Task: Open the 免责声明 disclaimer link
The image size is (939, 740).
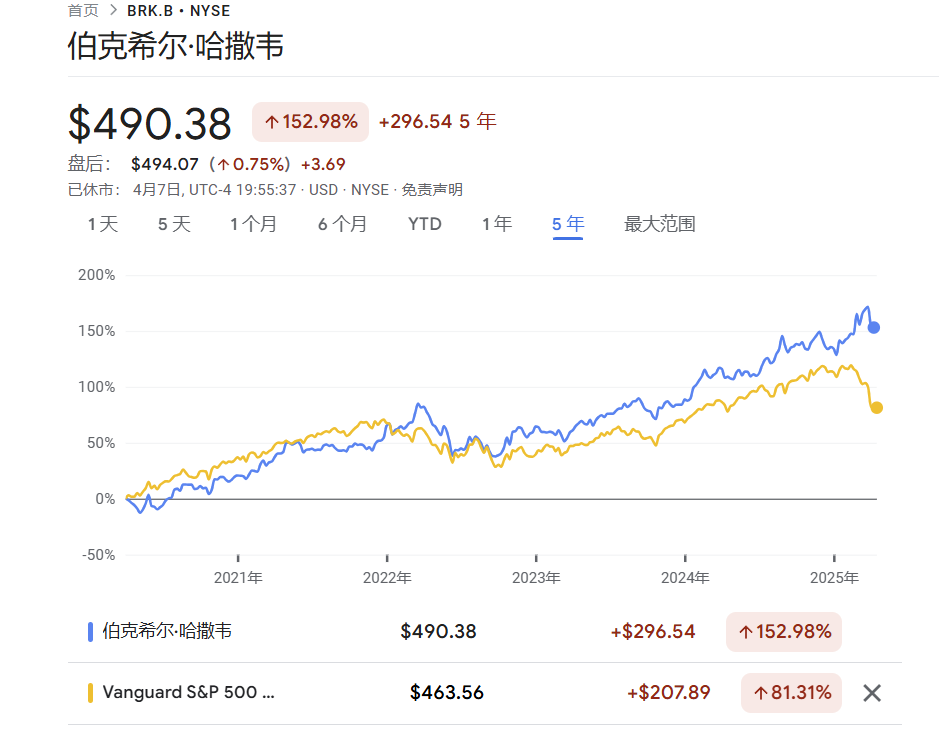Action: point(432,190)
